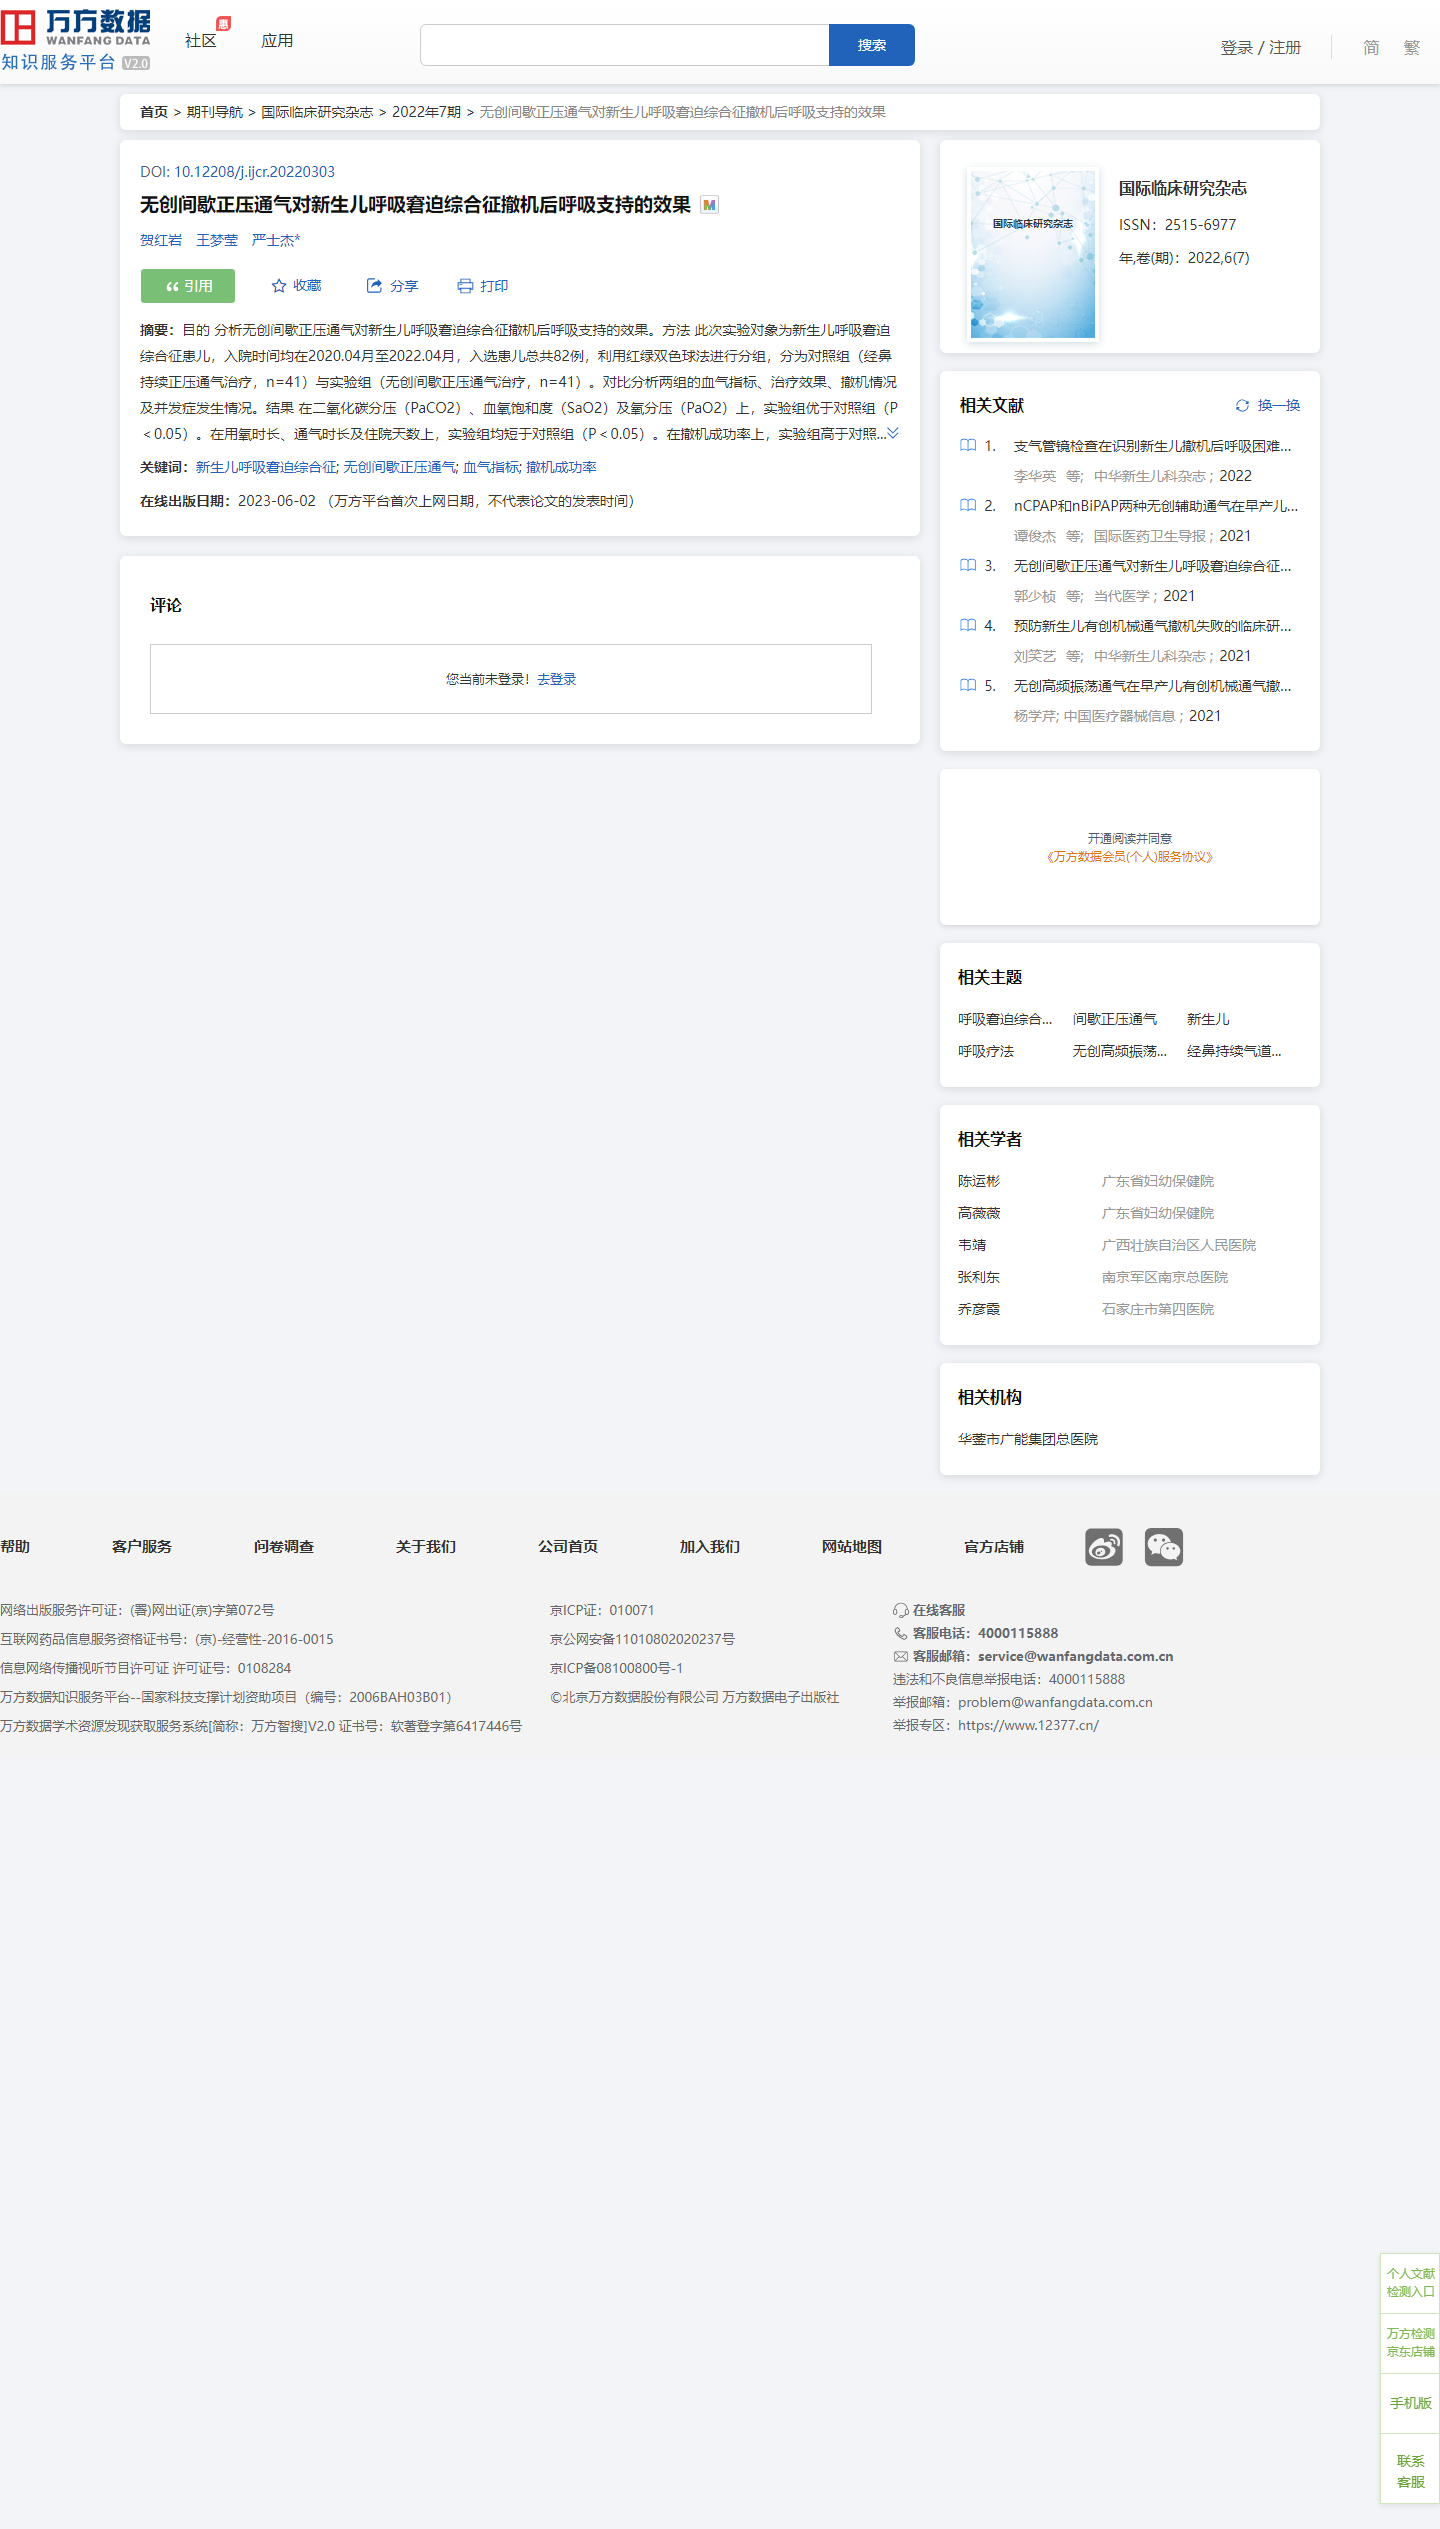Expand the truncated abstract chevron
Image resolution: width=1440 pixels, height=2529 pixels.
tap(893, 433)
